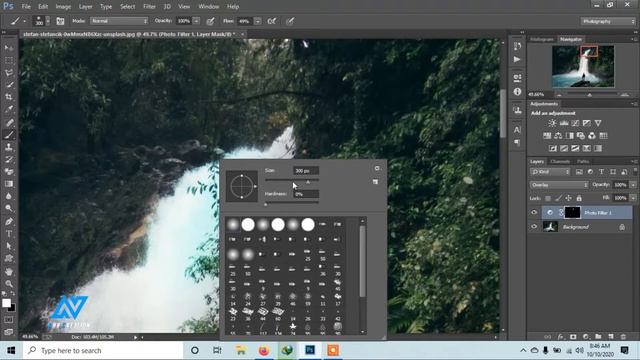Screen dimensions: 640x360
Task: Select the Rectangular Marquee tool
Action: click(x=9, y=60)
